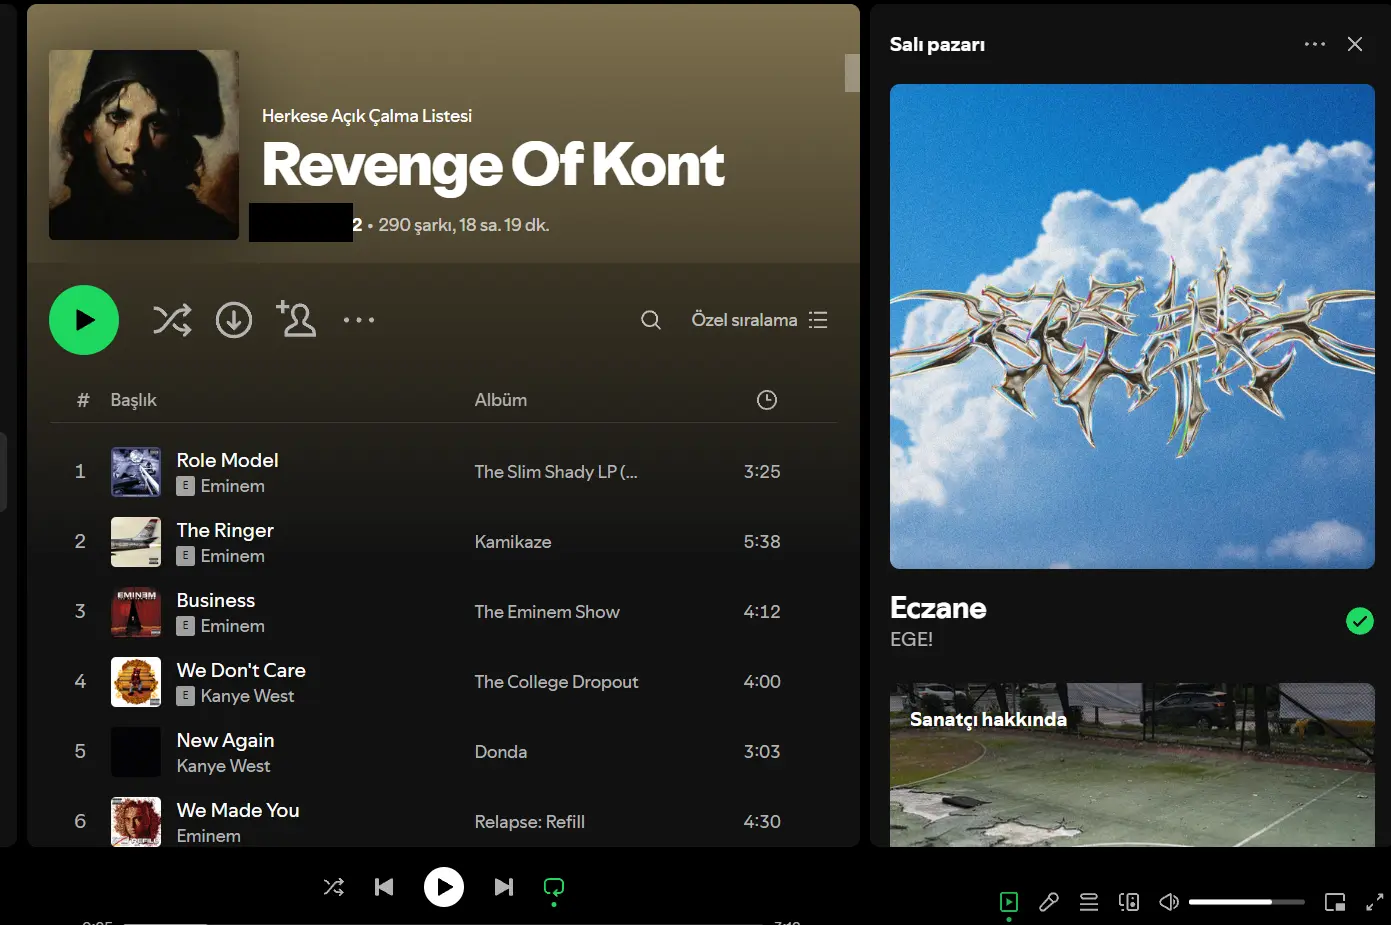
Task: Select the We Made You track title
Action: click(238, 810)
